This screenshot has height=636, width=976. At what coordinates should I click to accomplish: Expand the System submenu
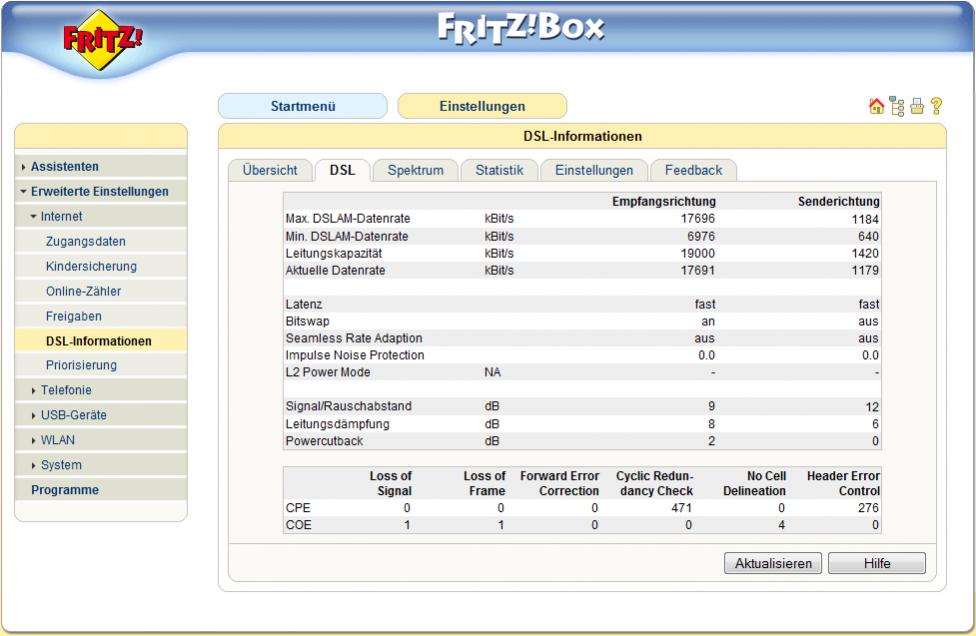coord(101,465)
